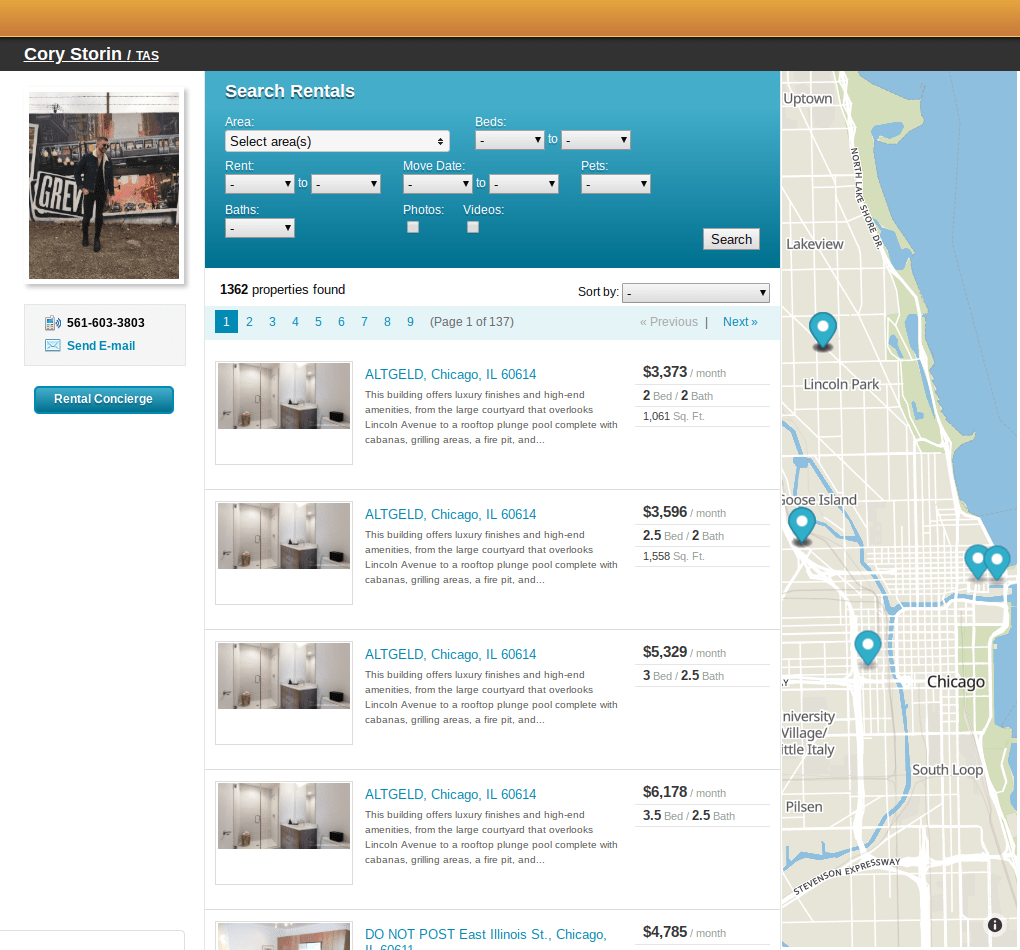Toggle the Videos checkbox

coord(473,227)
